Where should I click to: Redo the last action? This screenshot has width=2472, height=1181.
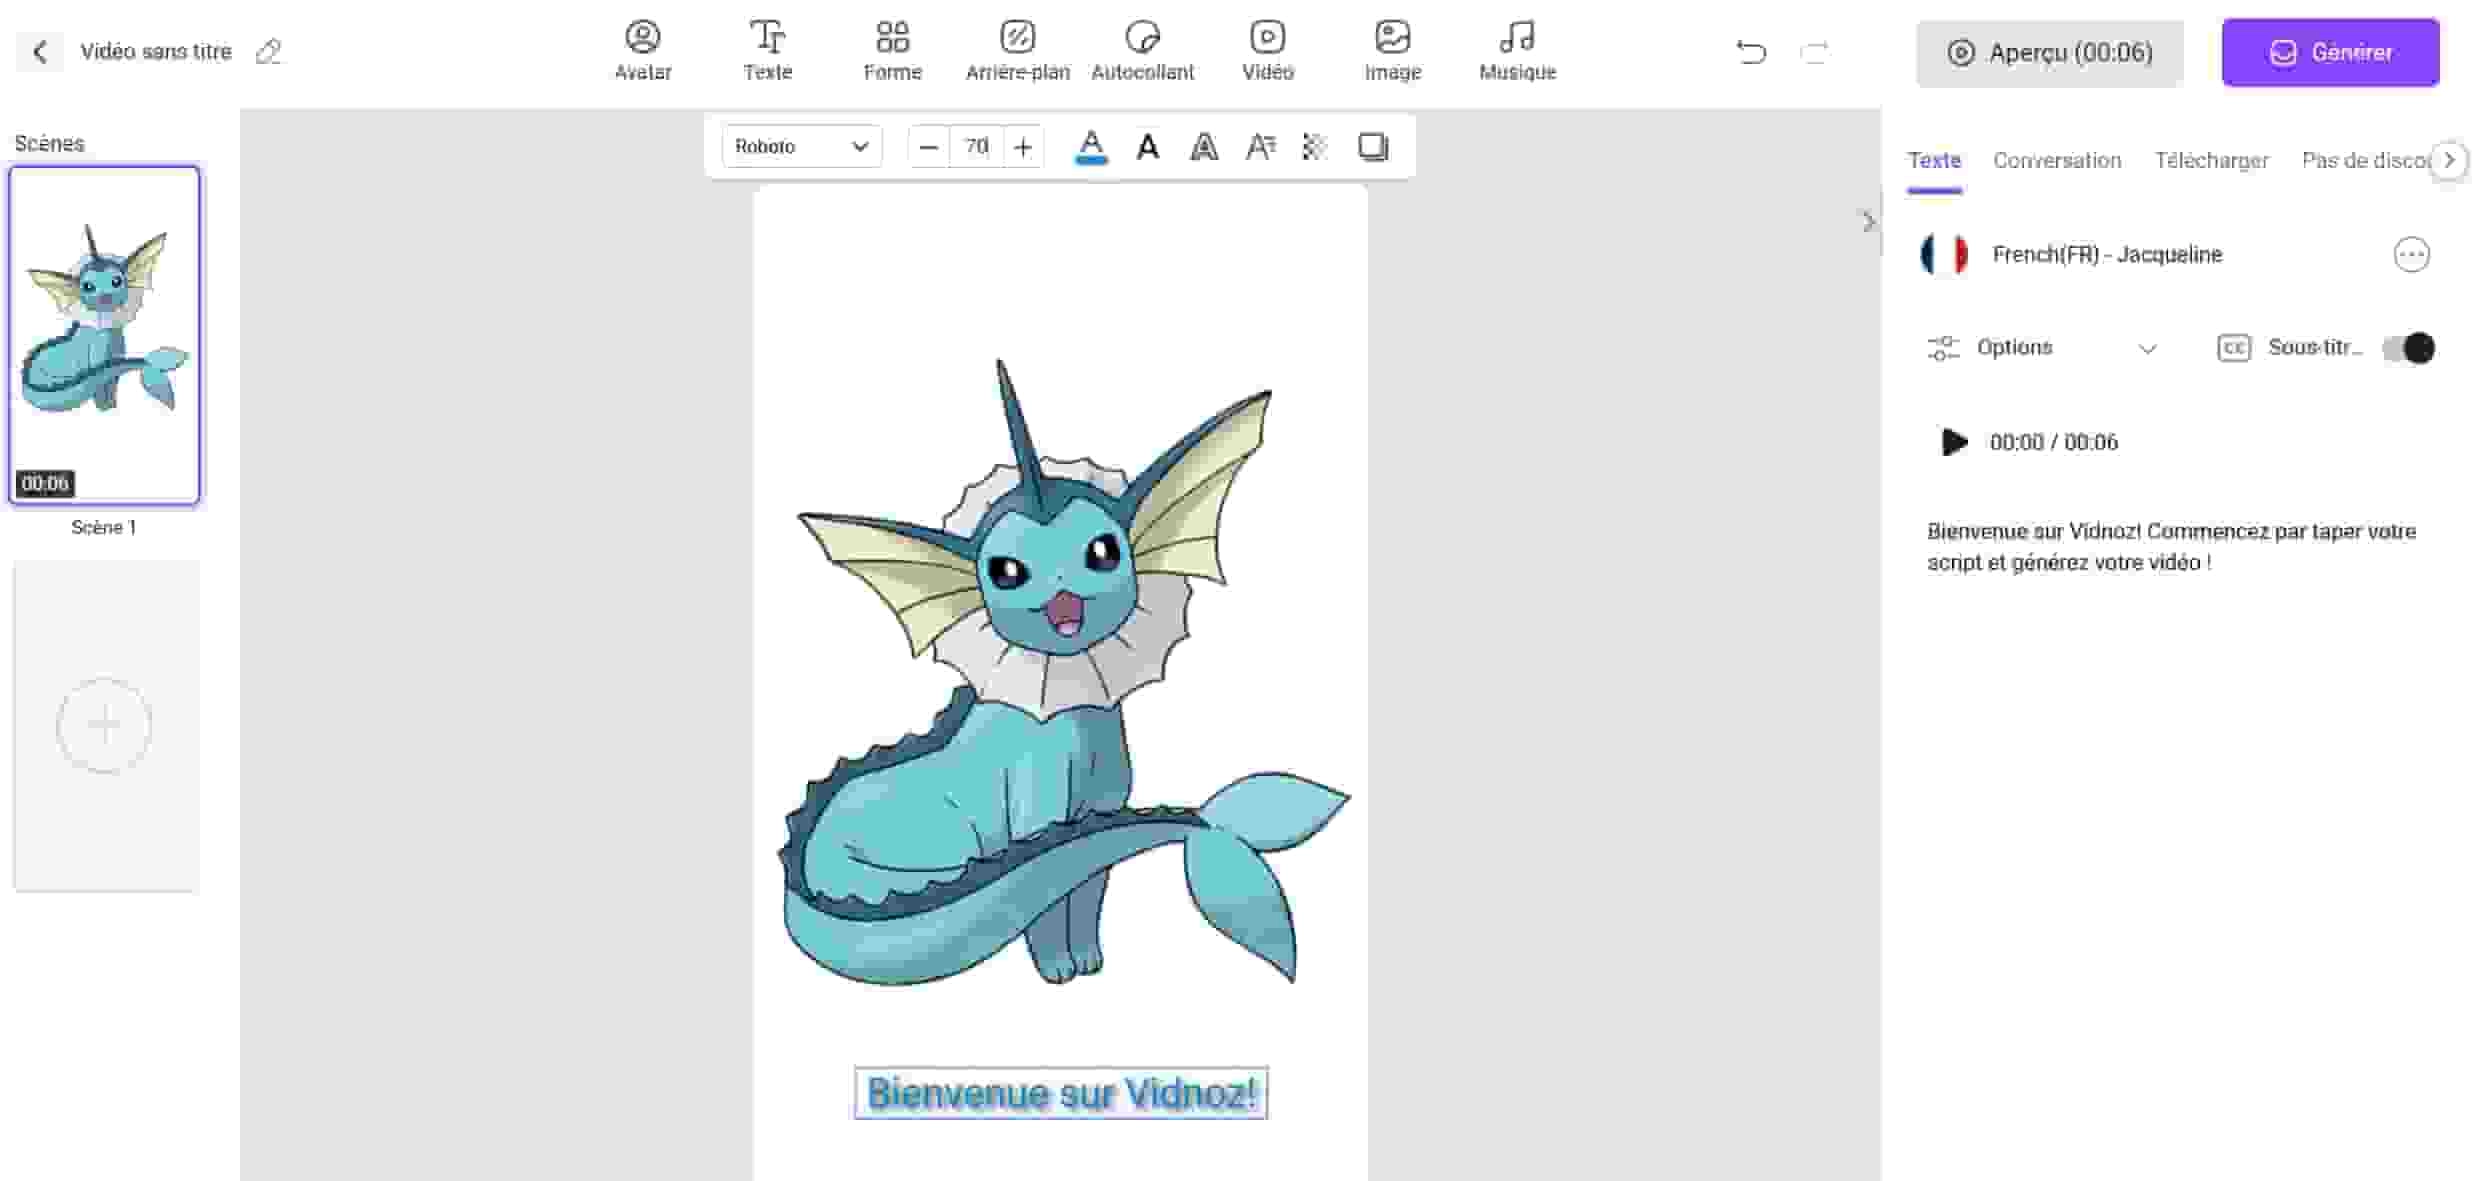(x=1814, y=52)
